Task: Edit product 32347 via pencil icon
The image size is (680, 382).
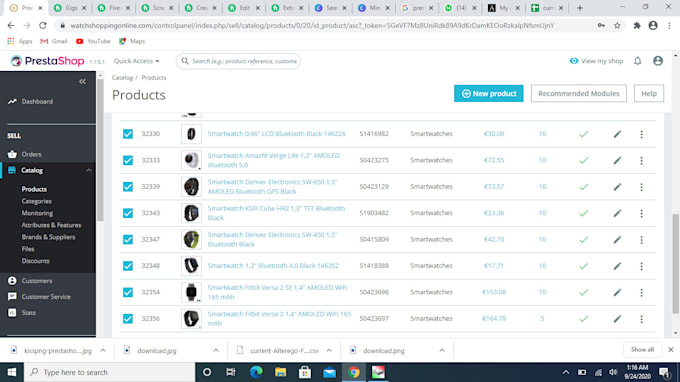Action: tap(617, 240)
